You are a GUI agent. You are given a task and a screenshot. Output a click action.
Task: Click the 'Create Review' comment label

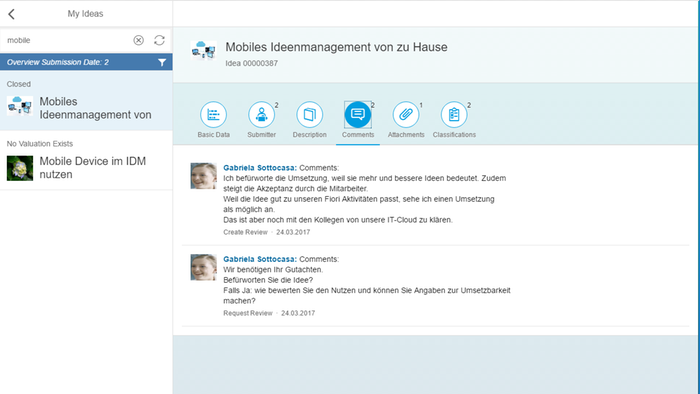pyautogui.click(x=245, y=232)
